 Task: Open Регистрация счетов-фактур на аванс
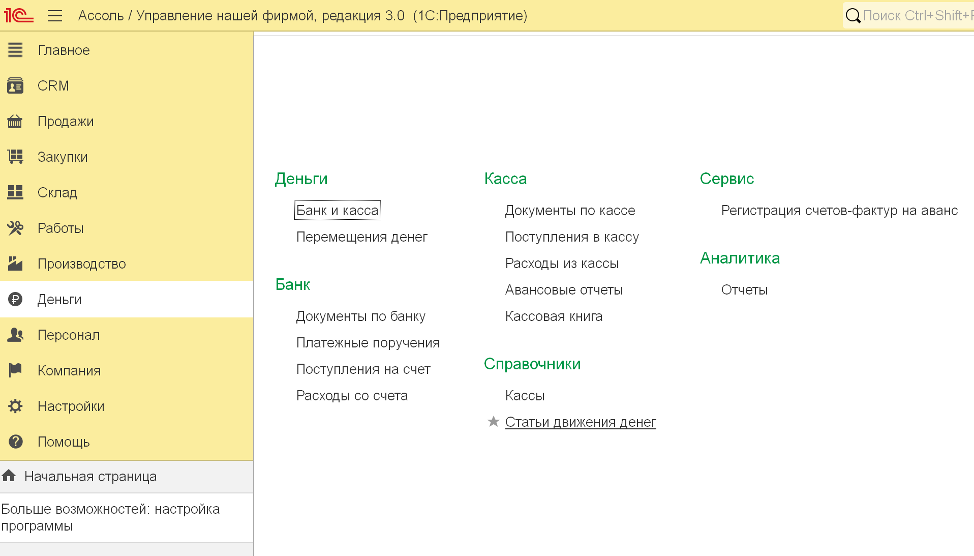tap(838, 210)
